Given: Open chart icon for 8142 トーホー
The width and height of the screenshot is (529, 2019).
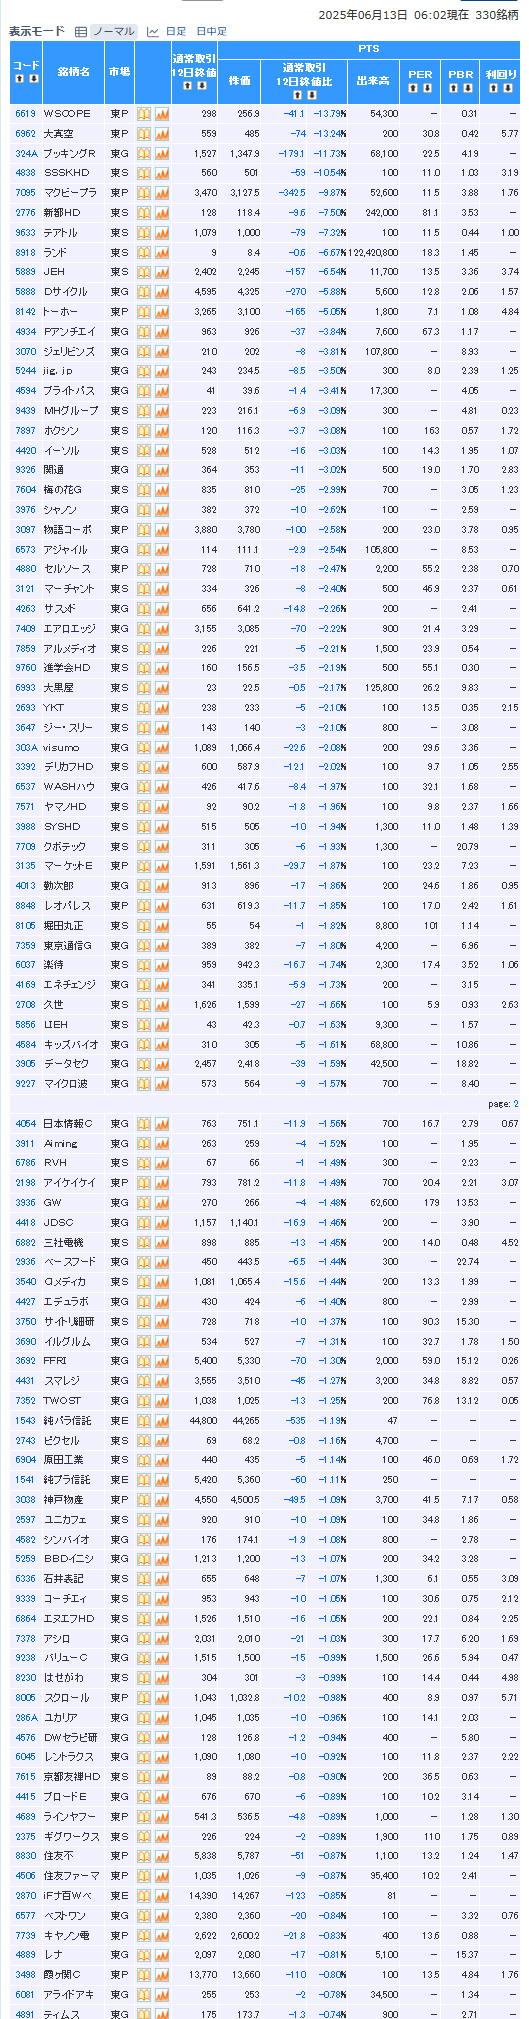Looking at the screenshot, I should point(161,312).
